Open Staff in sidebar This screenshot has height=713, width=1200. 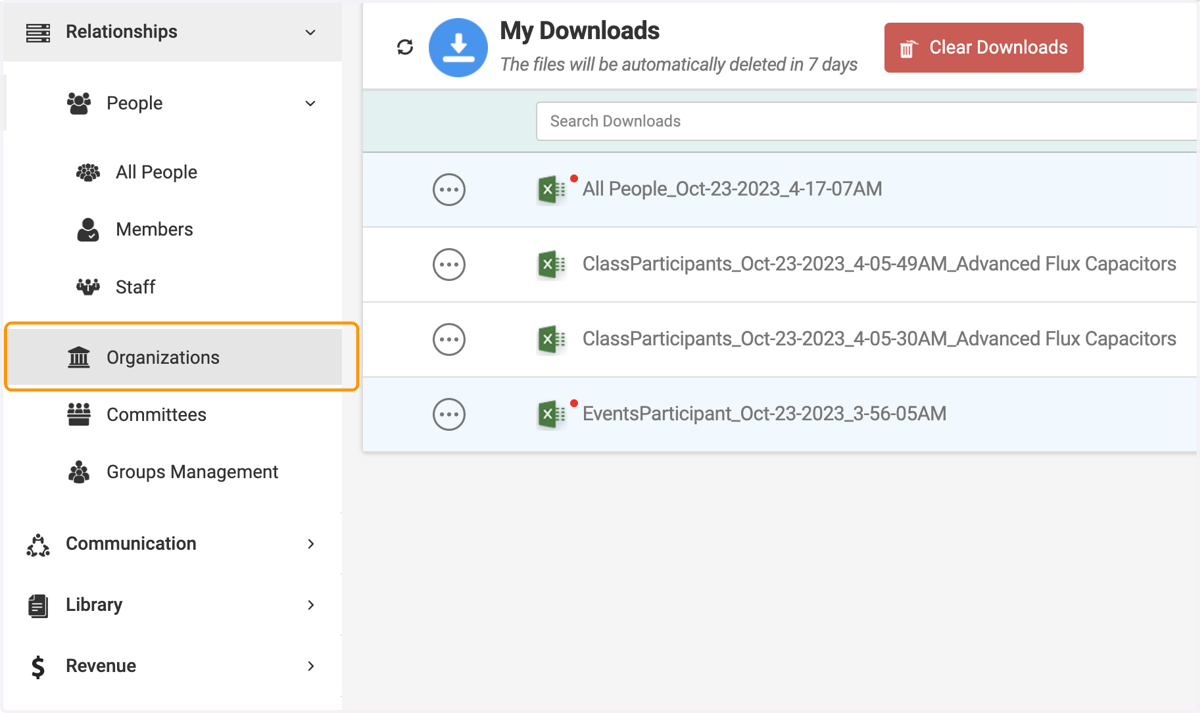pyautogui.click(x=135, y=287)
